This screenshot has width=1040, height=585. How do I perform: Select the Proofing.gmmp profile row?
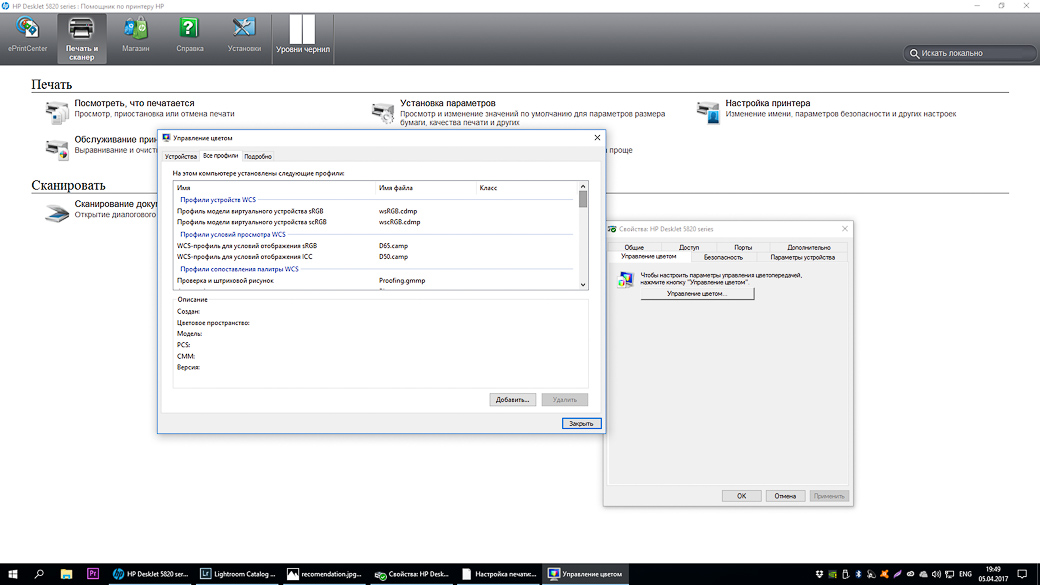pyautogui.click(x=375, y=281)
